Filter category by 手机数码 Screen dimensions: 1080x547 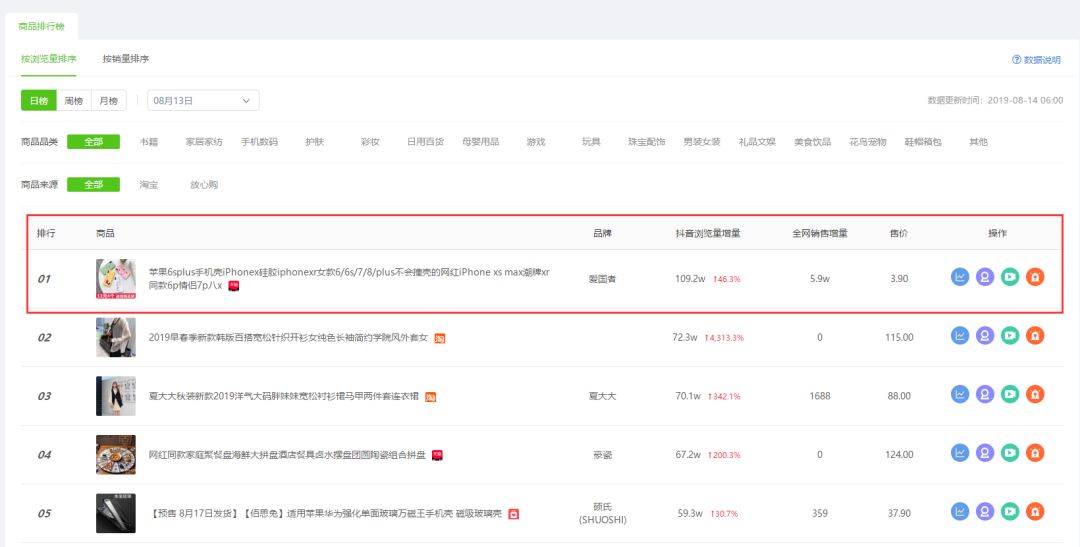259,142
